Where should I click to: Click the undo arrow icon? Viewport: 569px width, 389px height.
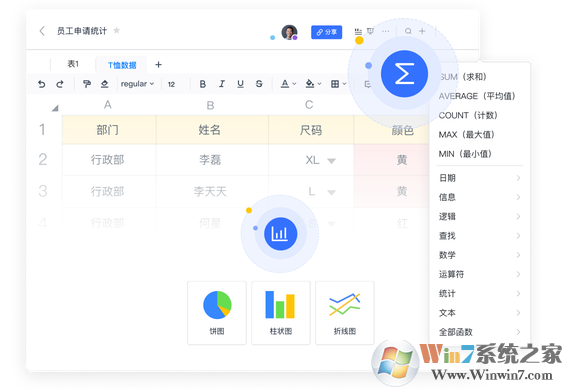(42, 84)
